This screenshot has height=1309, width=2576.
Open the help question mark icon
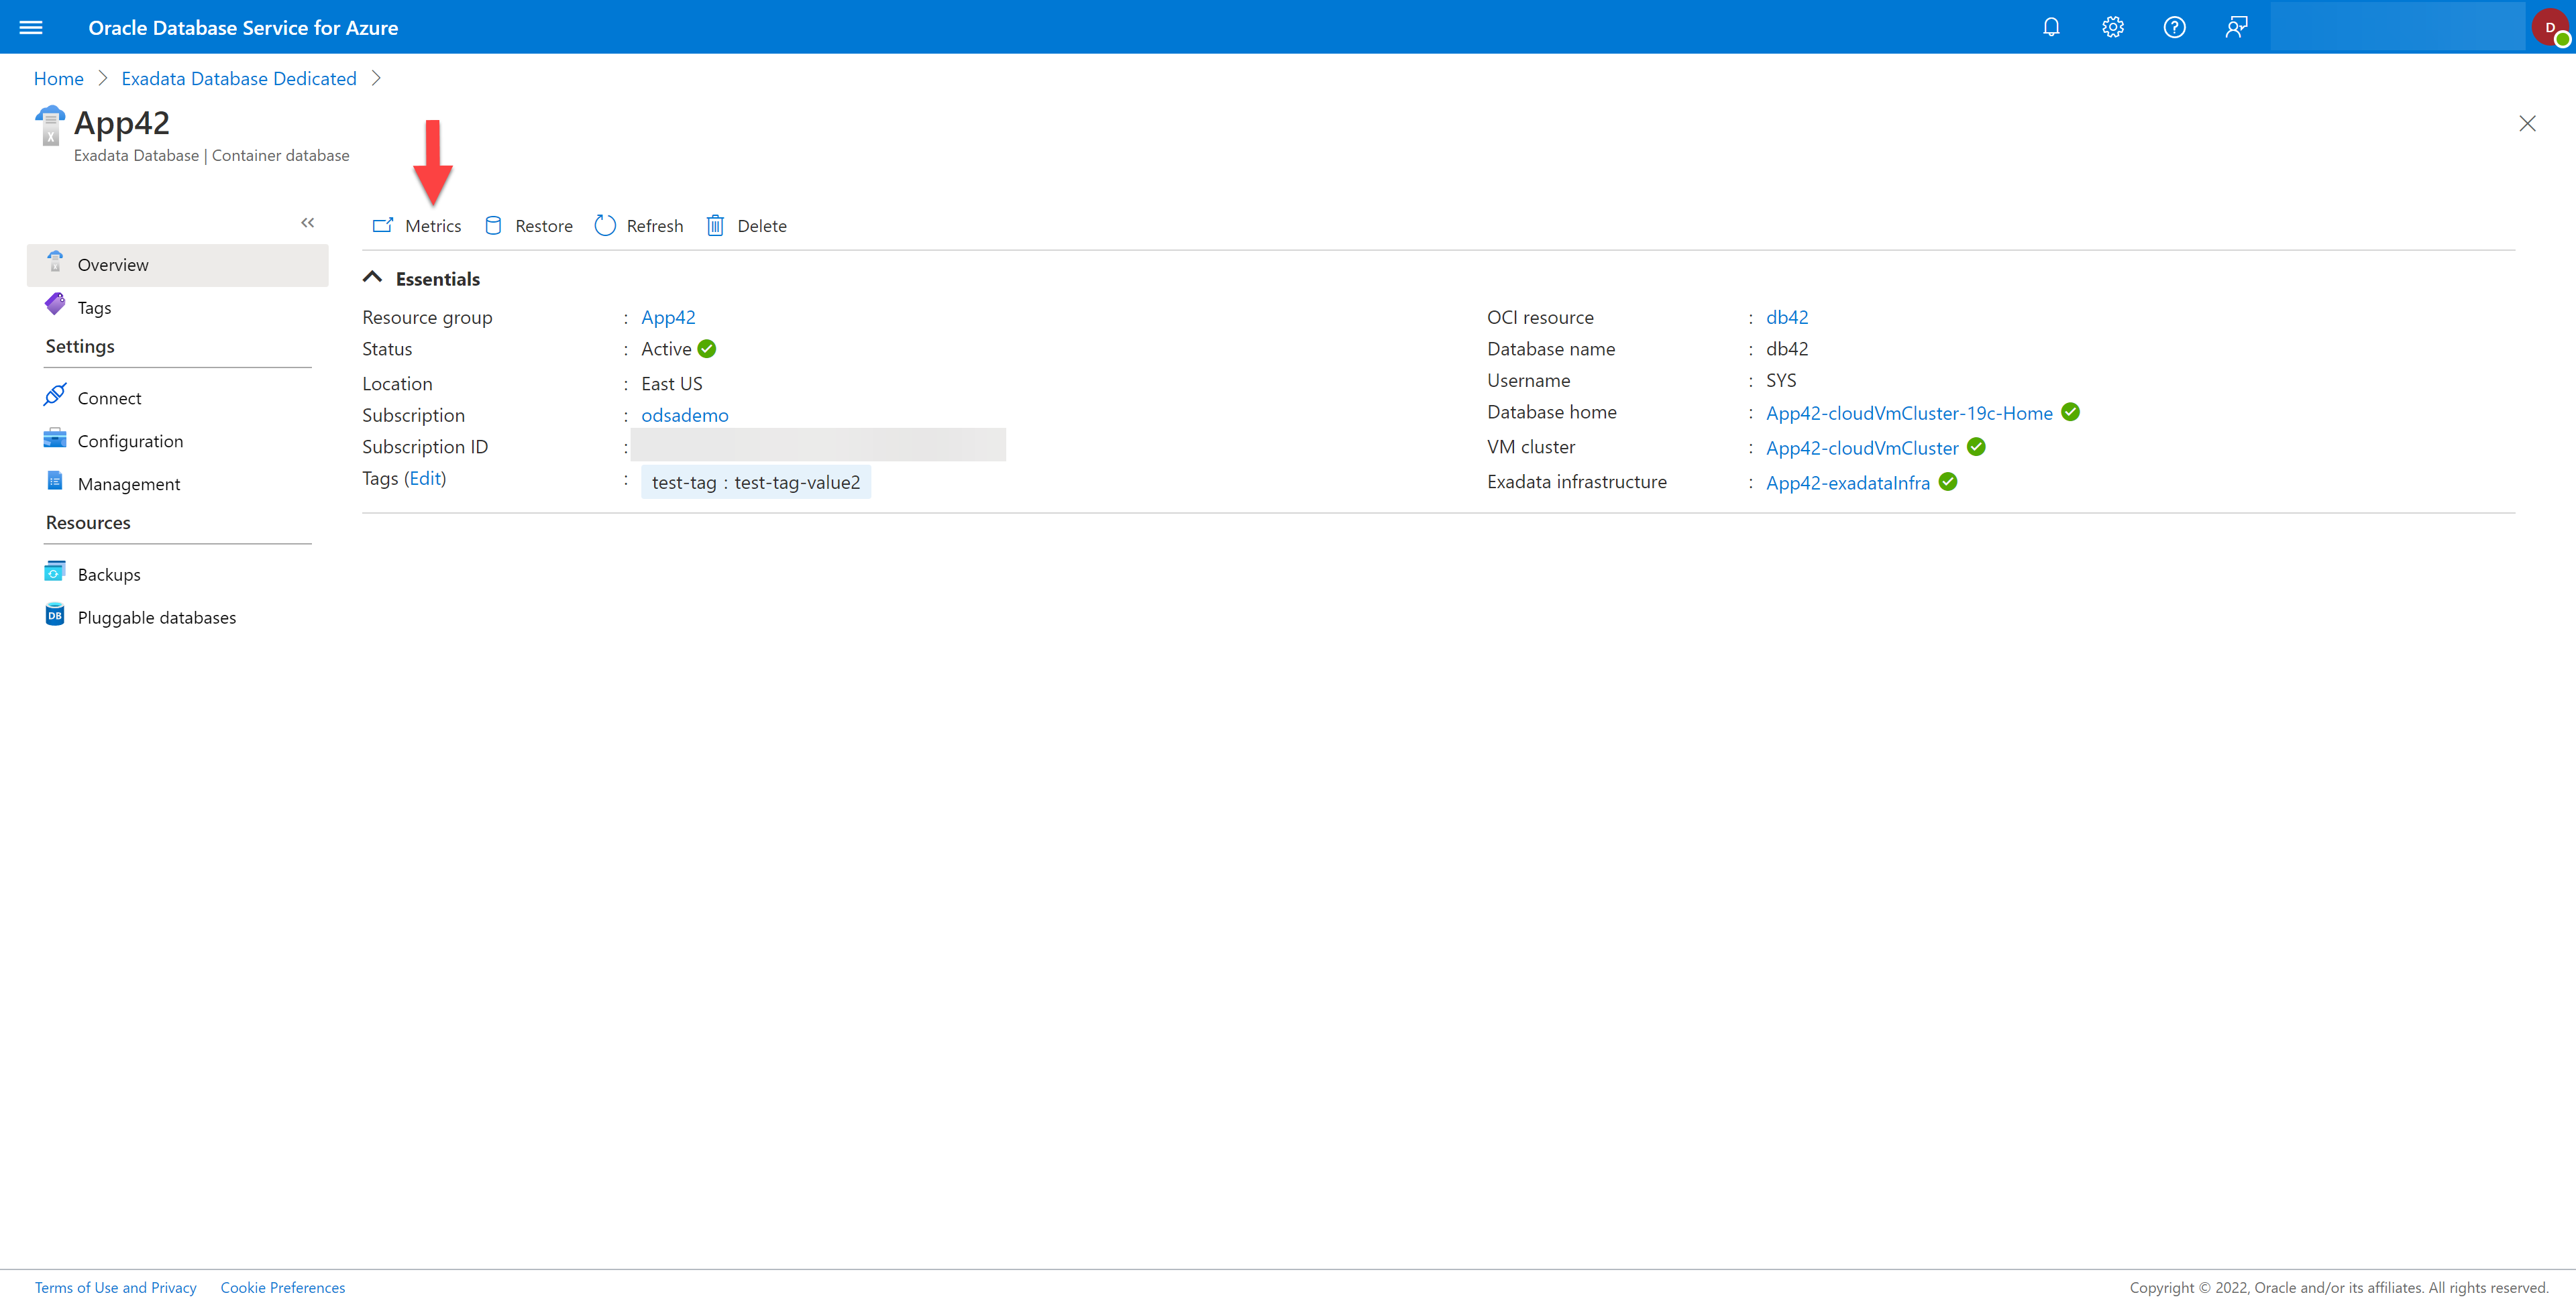click(2174, 27)
